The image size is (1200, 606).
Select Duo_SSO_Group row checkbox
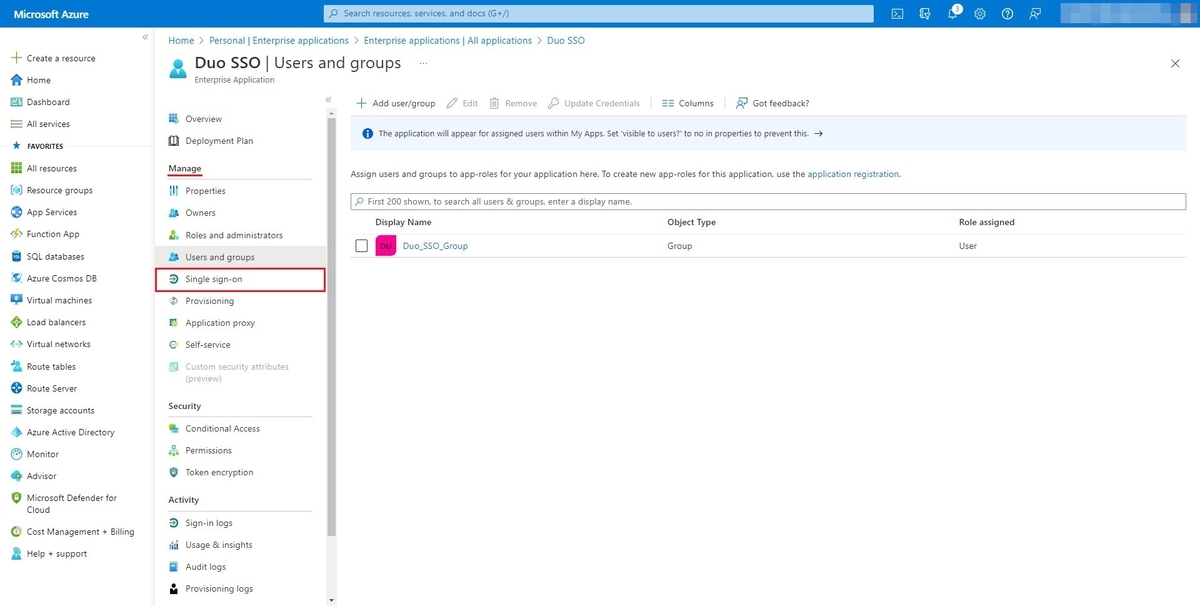361,246
